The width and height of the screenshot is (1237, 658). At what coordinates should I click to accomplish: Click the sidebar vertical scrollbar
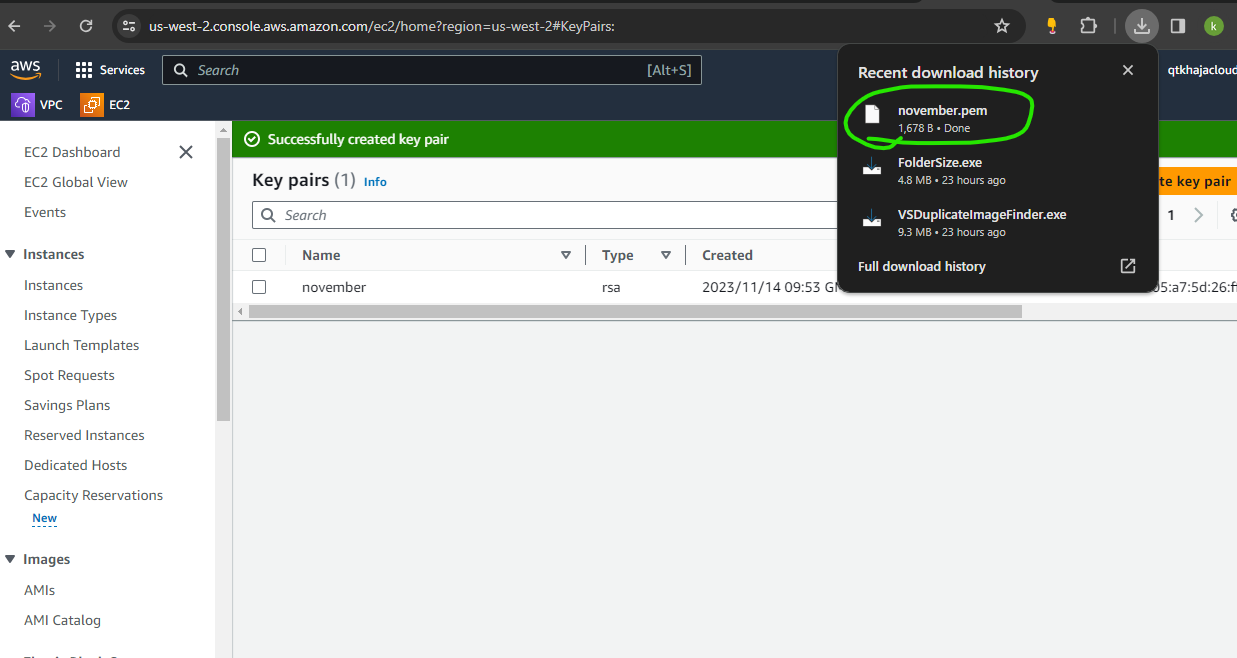223,280
